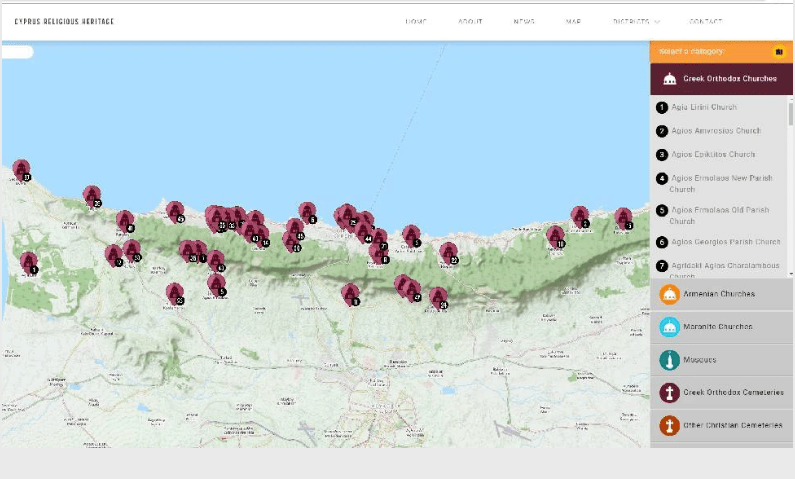
Task: Click church map marker number 18
Action: click(556, 237)
